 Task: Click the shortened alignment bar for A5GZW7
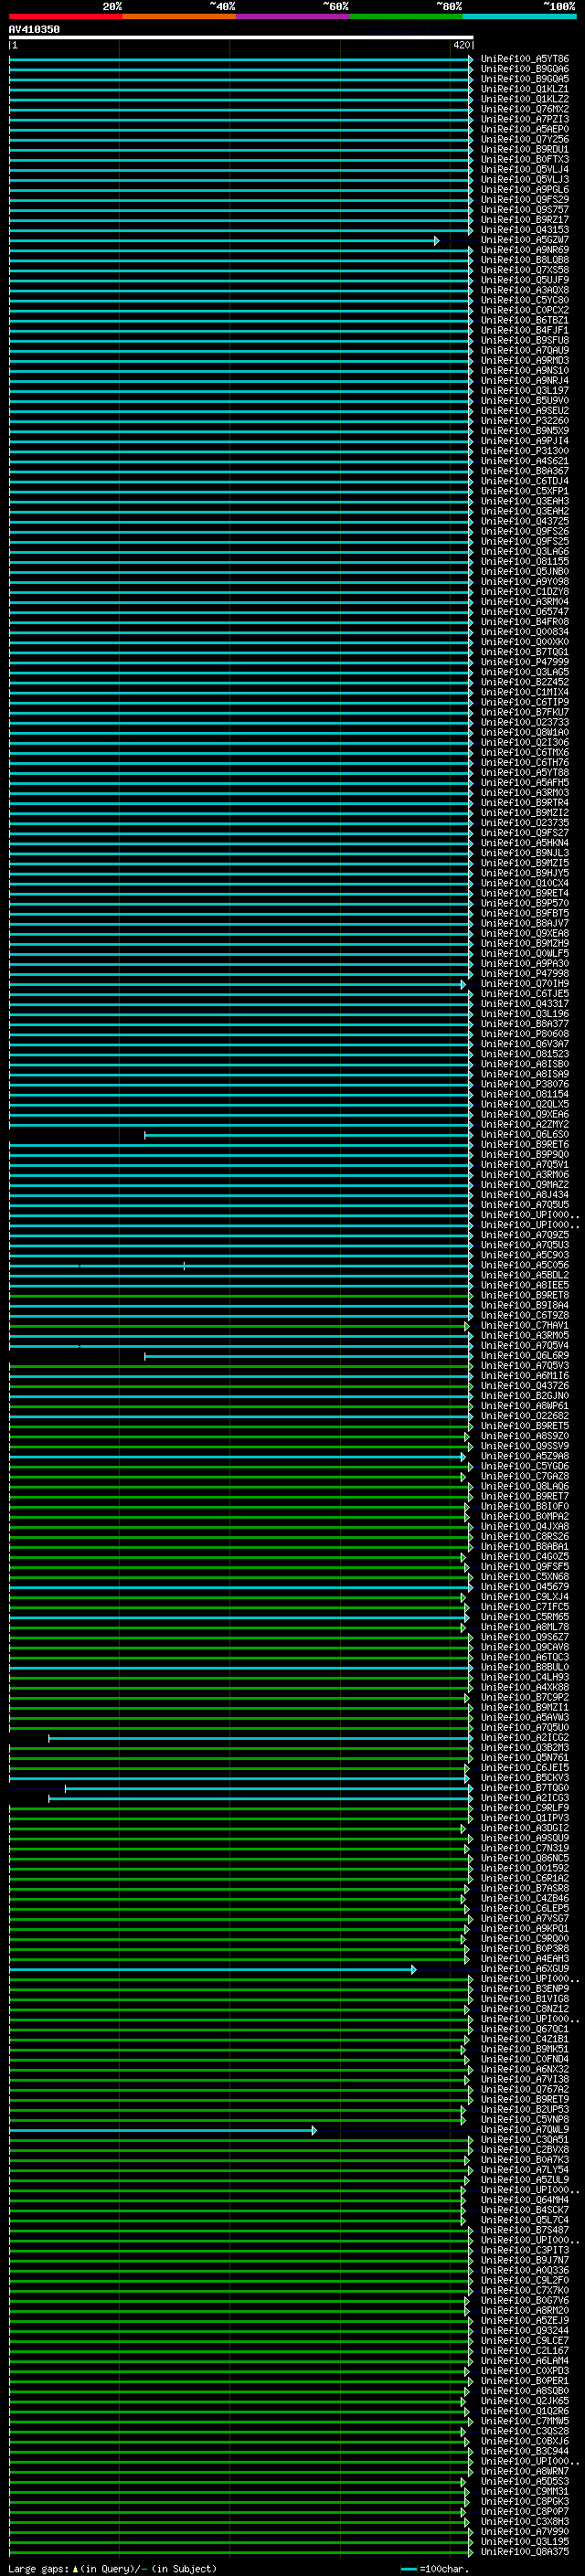click(x=224, y=241)
